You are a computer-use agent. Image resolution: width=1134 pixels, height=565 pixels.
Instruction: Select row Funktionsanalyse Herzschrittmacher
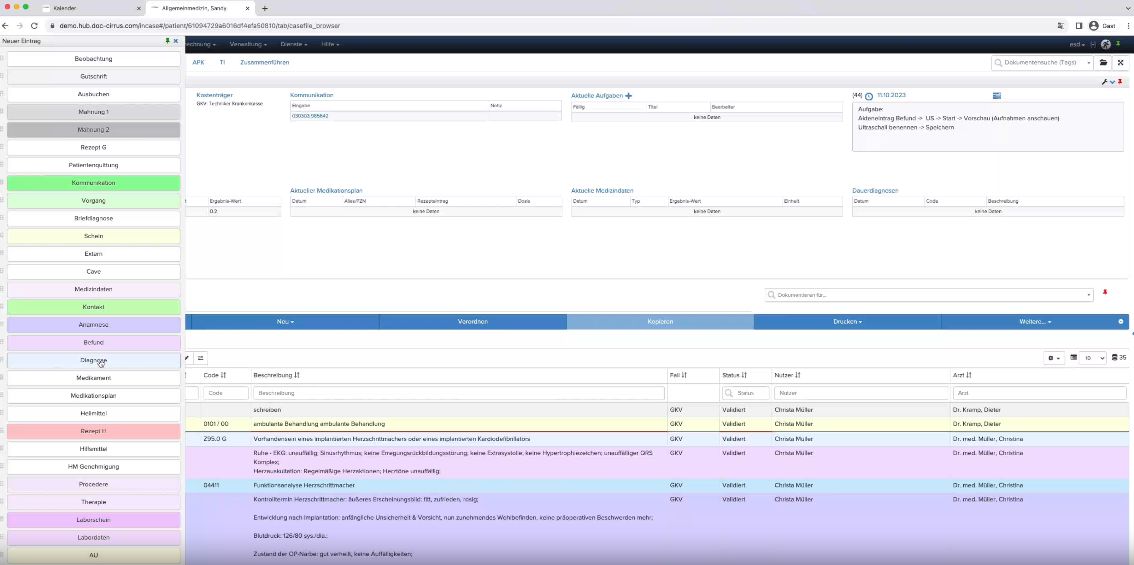click(x=657, y=485)
